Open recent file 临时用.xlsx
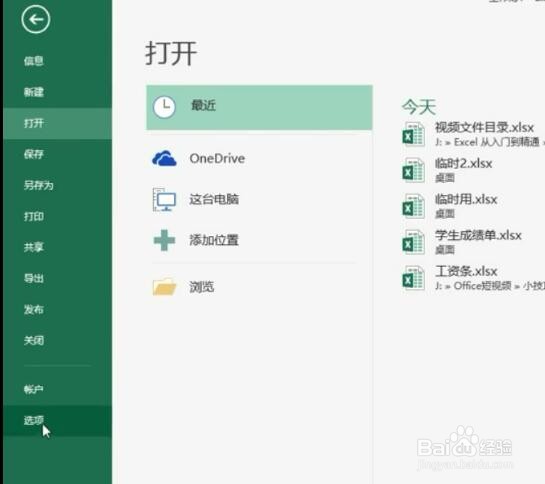This screenshot has height=484, width=545. 466,199
